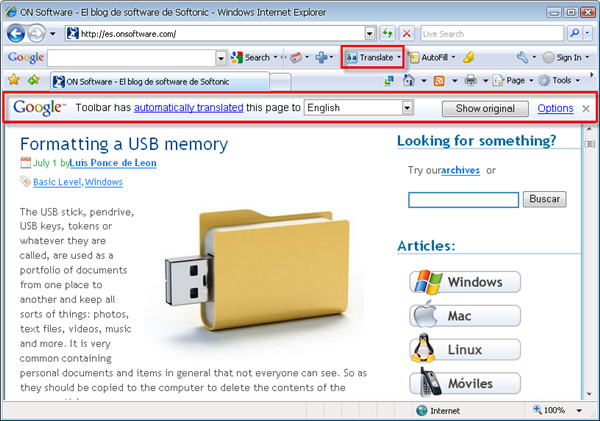
Task: Click the Linux penguin article icon
Action: (424, 349)
